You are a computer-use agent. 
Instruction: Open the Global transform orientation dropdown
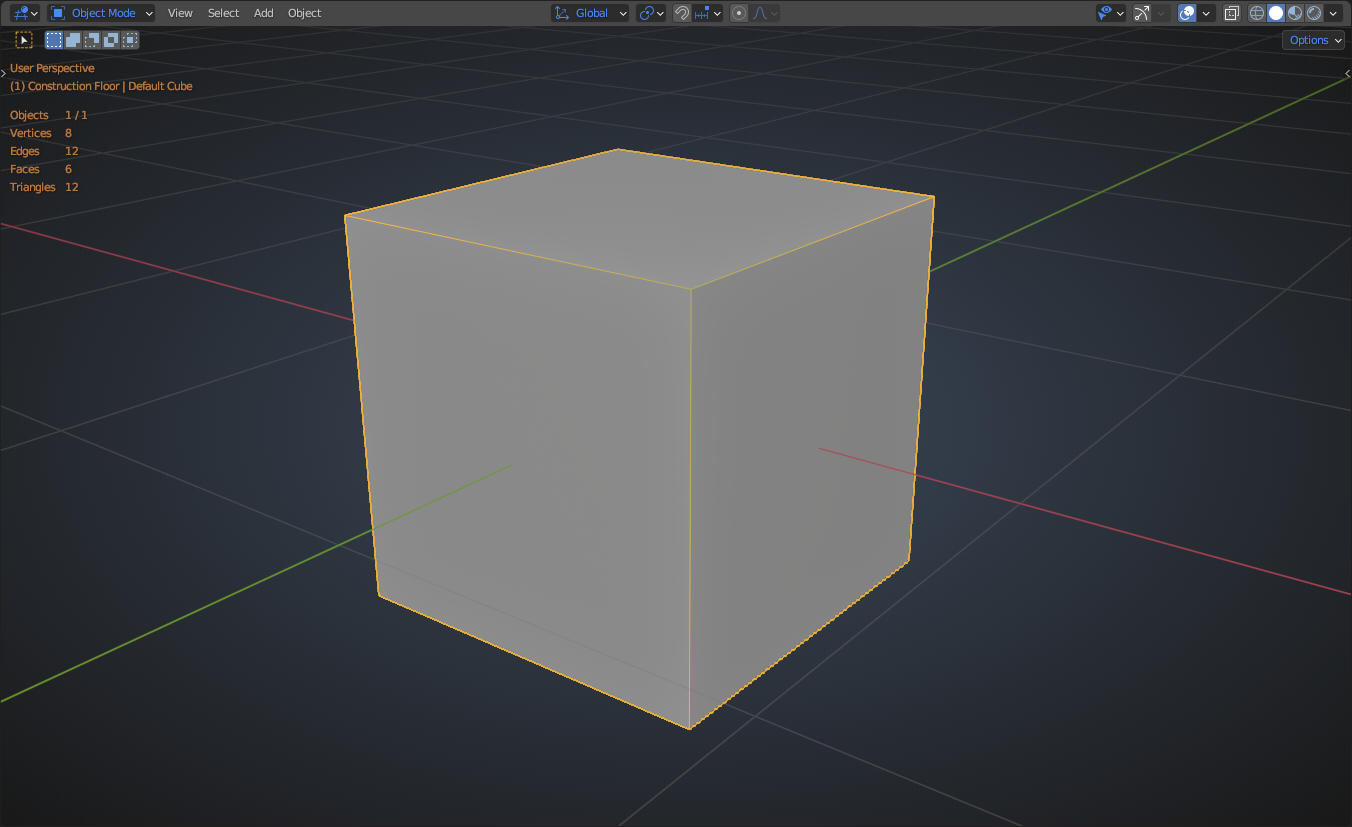click(x=591, y=13)
